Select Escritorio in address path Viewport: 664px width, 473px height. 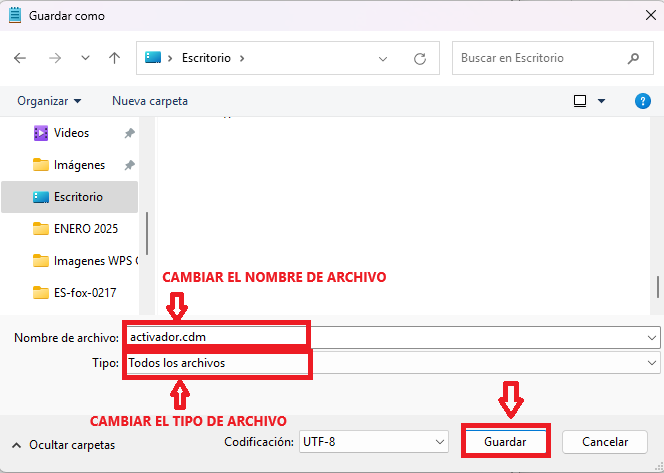click(x=206, y=58)
